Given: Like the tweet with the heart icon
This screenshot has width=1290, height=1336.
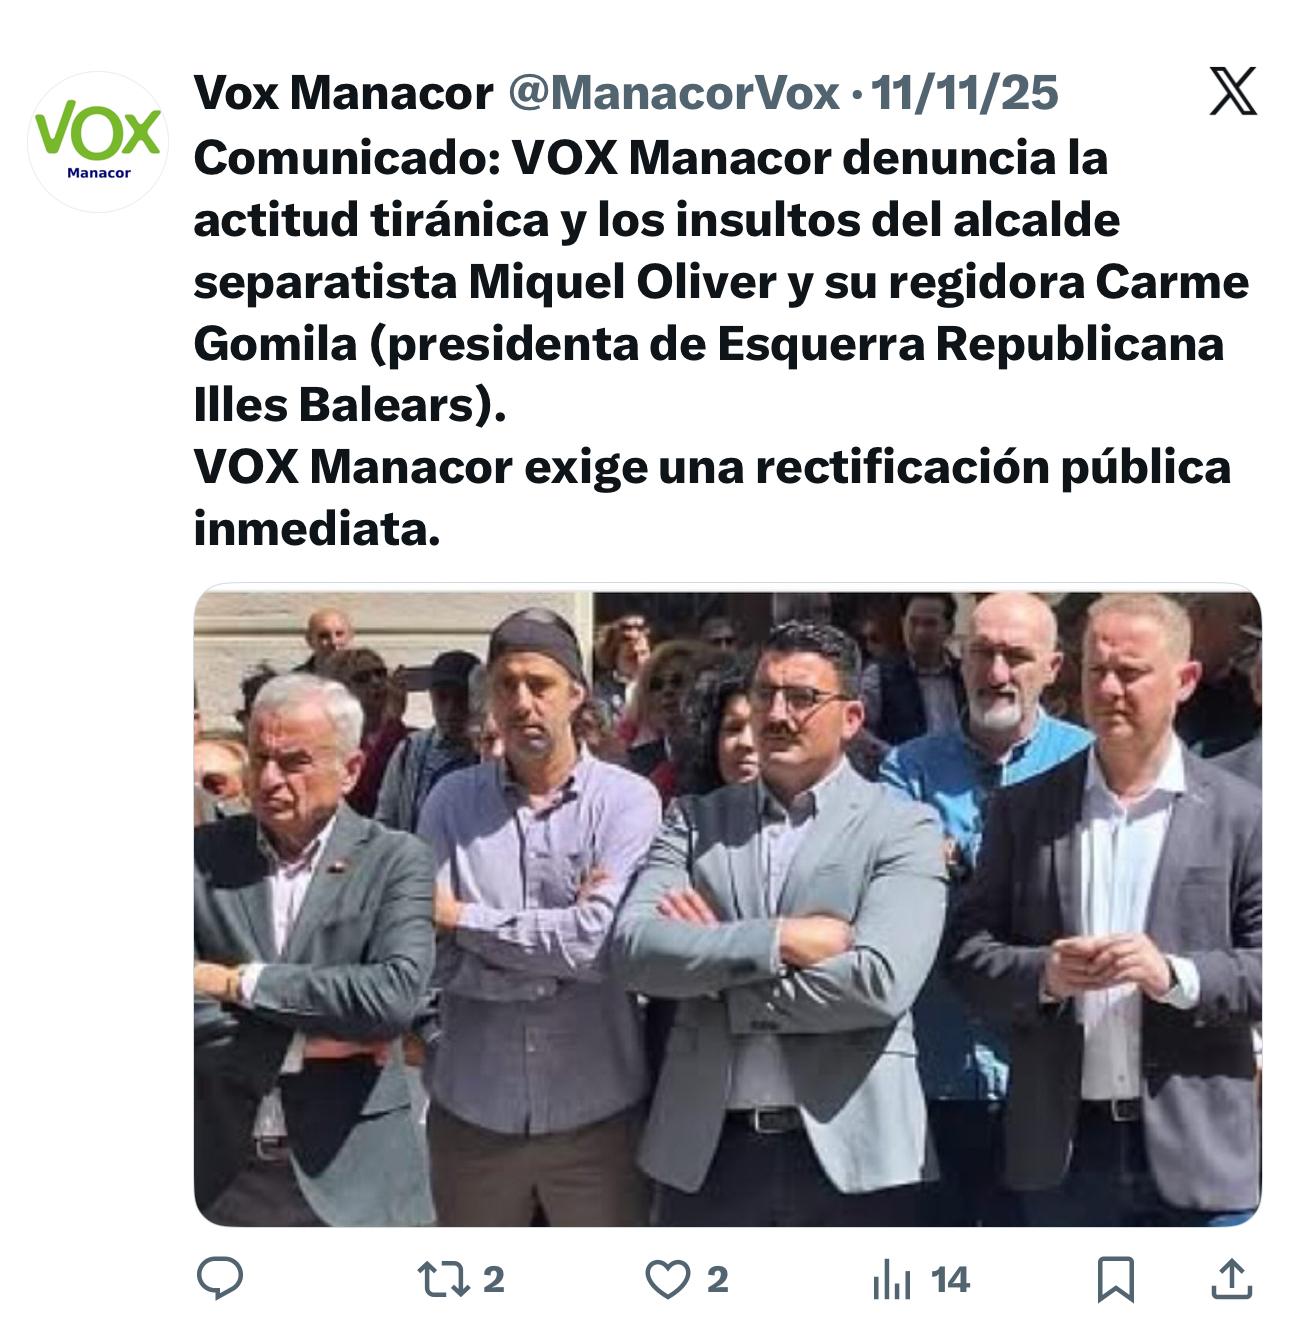Looking at the screenshot, I should click(x=667, y=1280).
